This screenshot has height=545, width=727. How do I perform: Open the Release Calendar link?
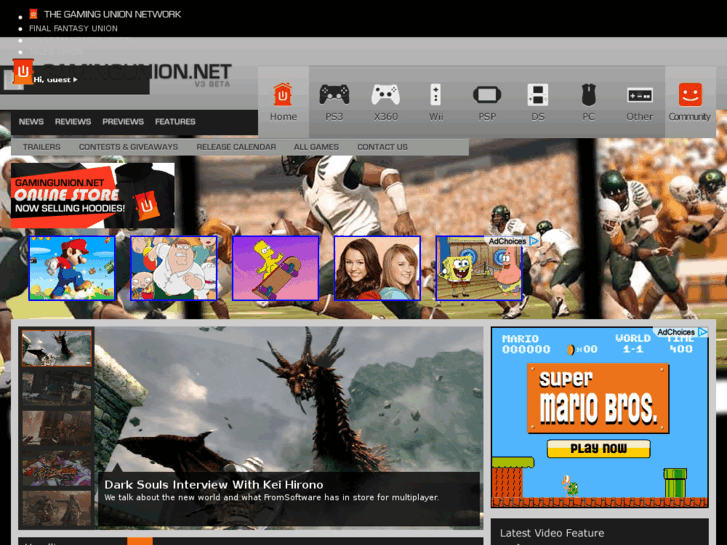point(236,147)
